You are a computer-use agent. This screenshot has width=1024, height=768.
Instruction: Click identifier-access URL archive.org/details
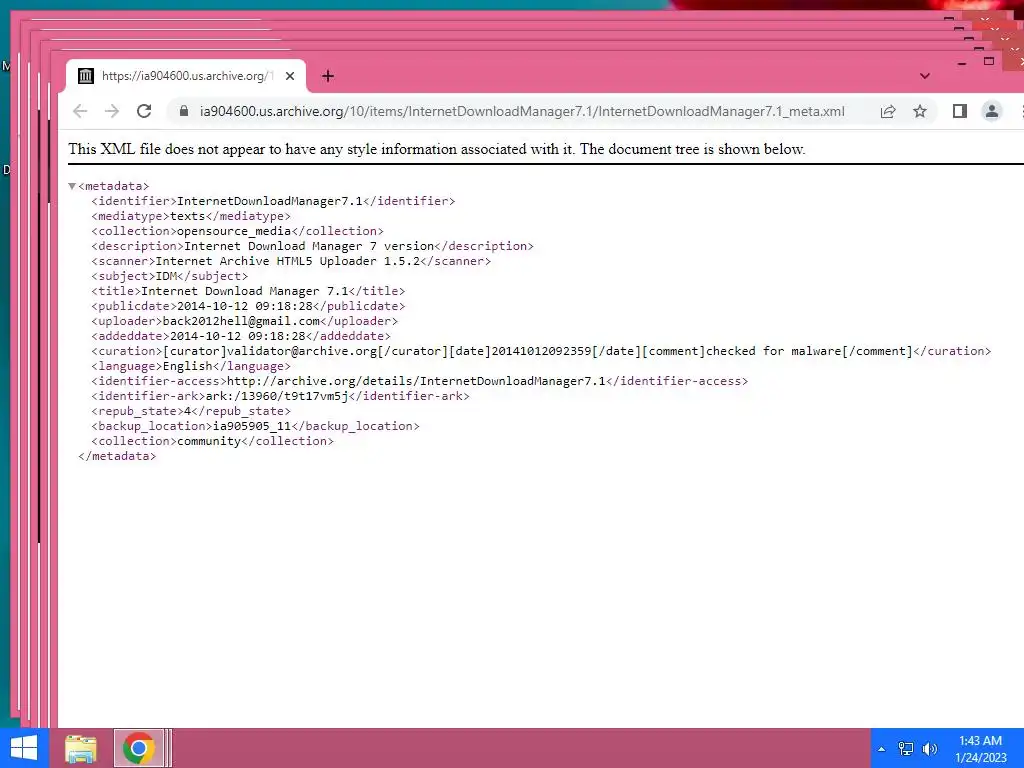(x=416, y=381)
